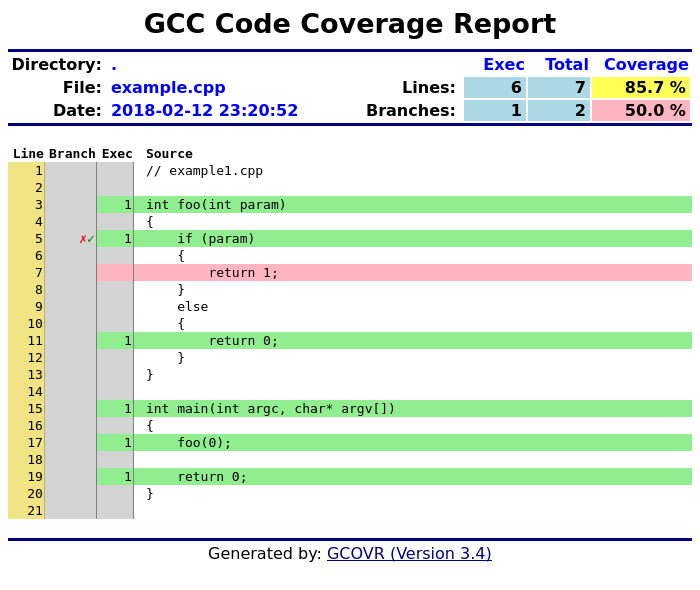Click the 'File:' label

(x=82, y=87)
